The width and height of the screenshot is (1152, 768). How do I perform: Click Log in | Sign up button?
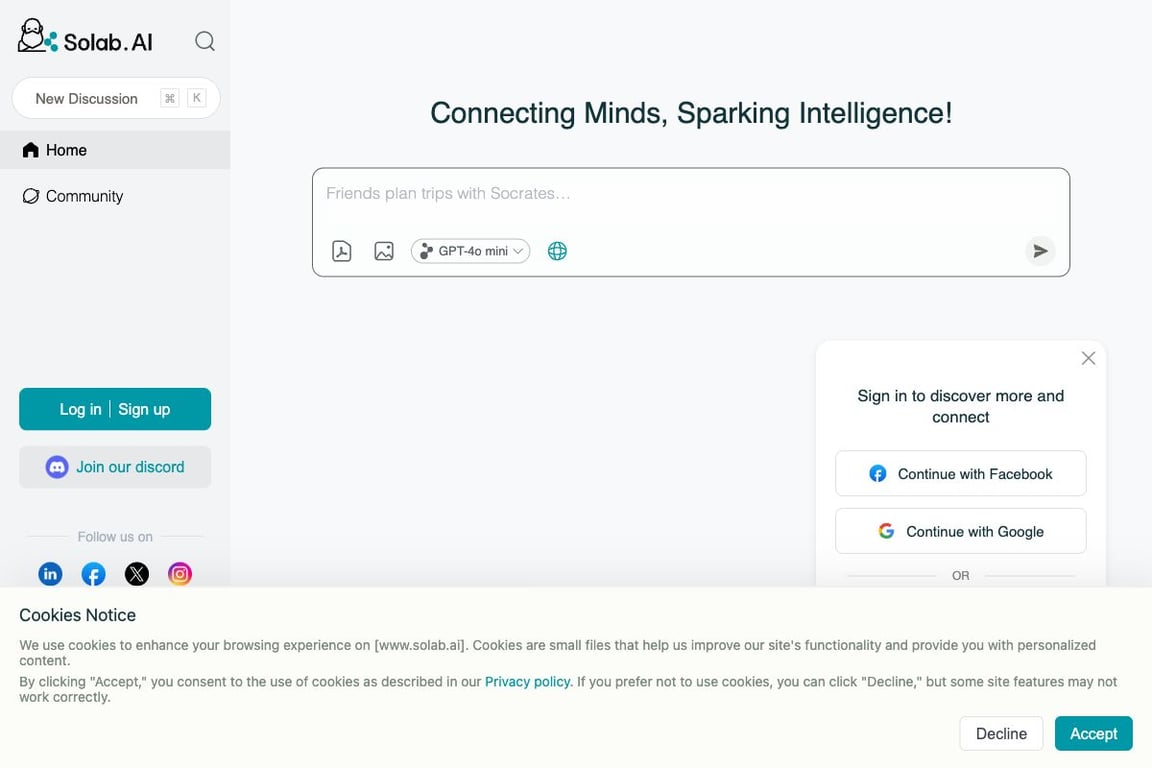115,409
